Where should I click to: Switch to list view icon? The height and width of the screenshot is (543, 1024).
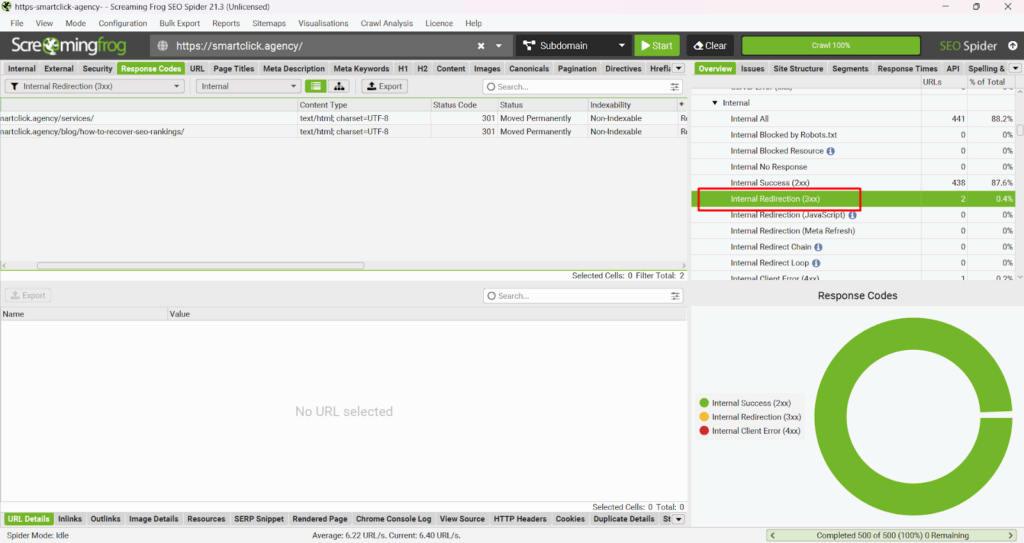coord(315,86)
